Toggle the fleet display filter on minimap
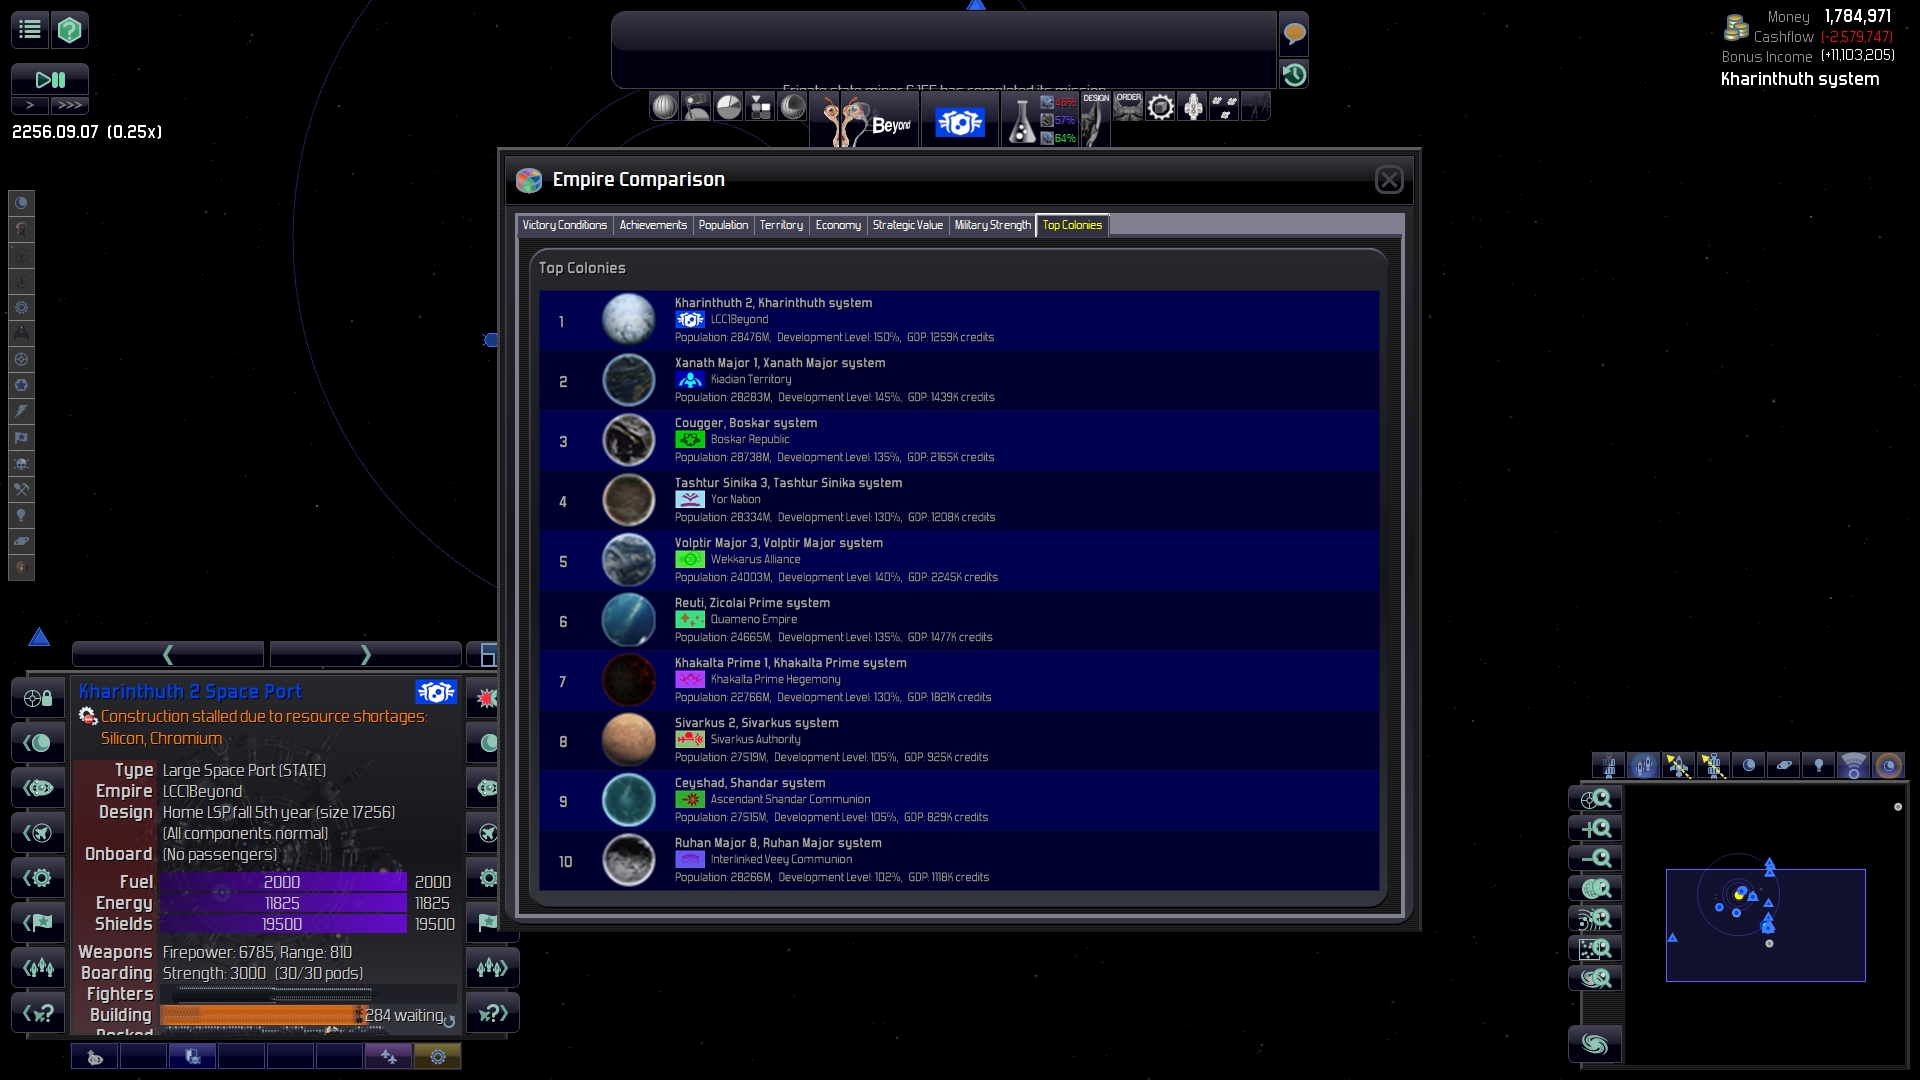Screen dimensions: 1920x1080 (x=1643, y=766)
